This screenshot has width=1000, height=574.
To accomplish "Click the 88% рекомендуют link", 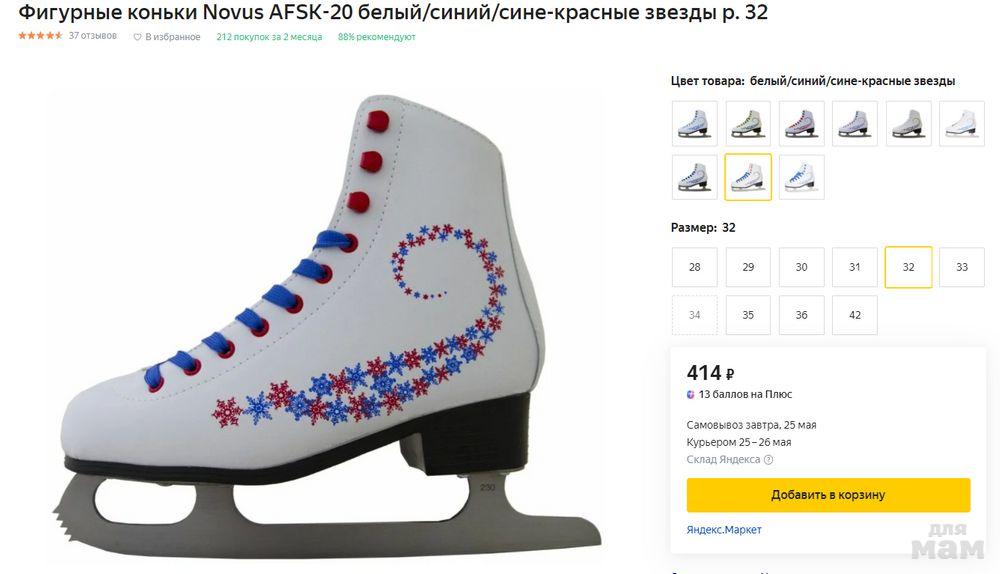I will (377, 37).
